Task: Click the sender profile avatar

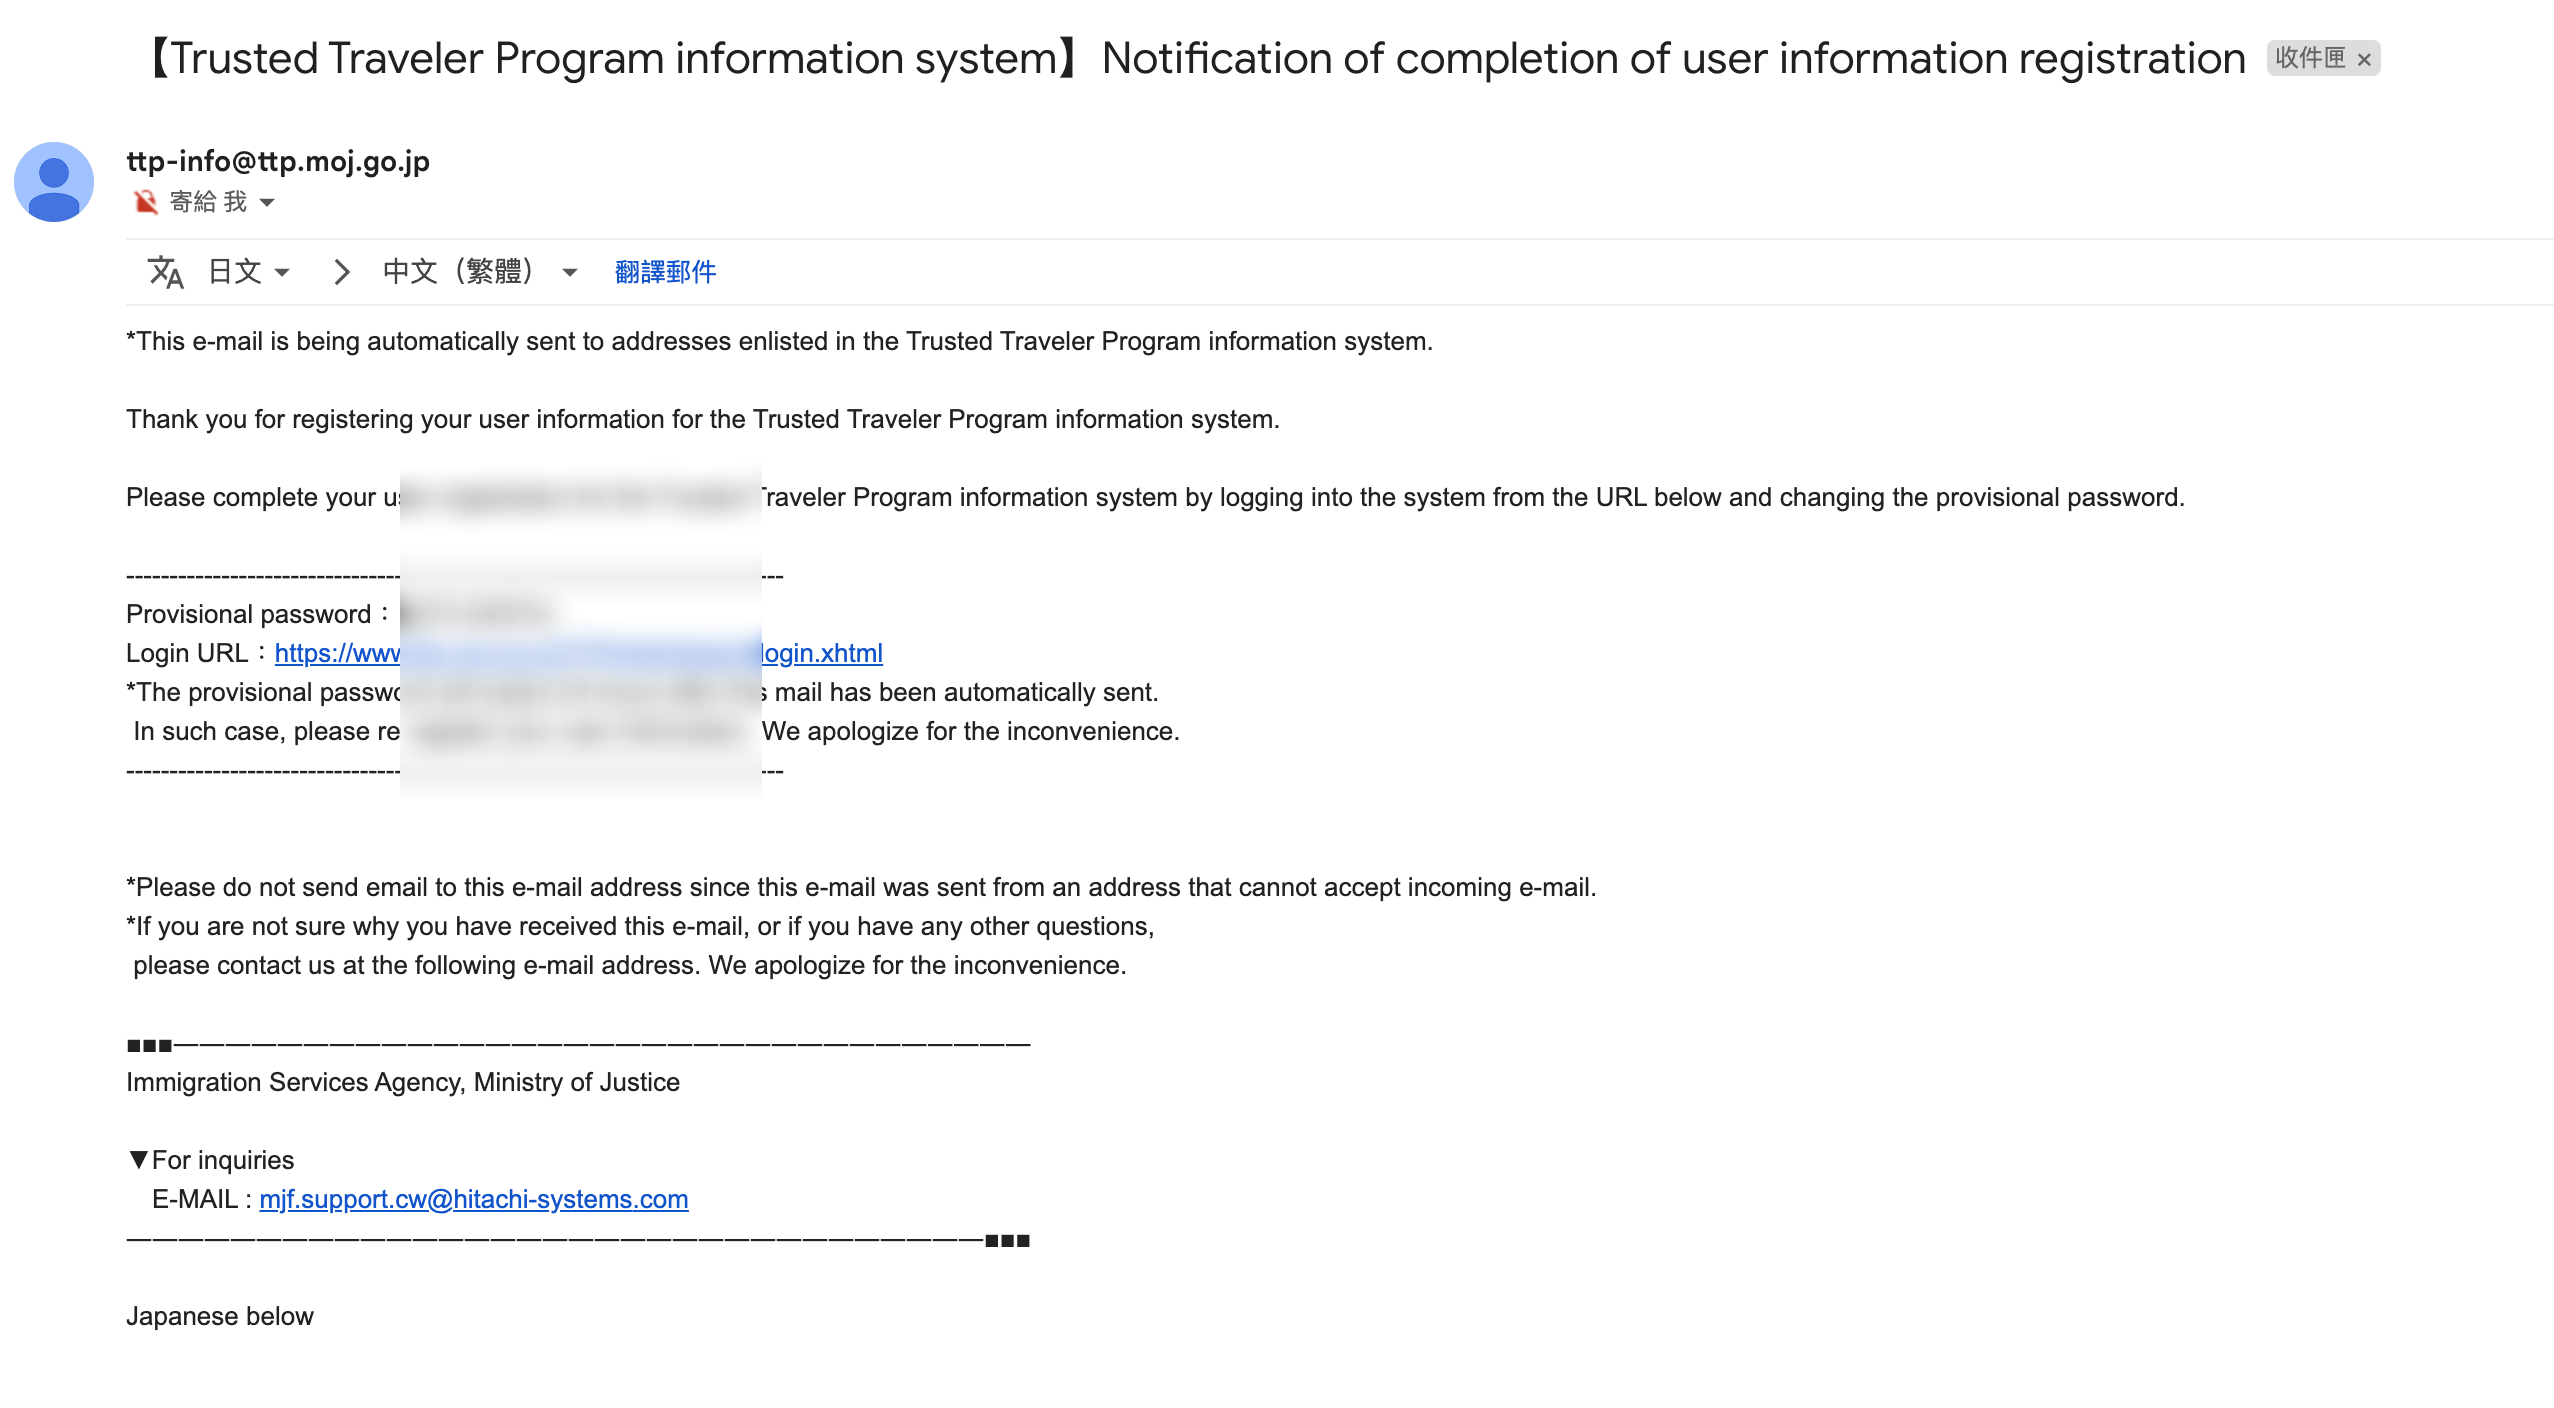Action: (54, 182)
